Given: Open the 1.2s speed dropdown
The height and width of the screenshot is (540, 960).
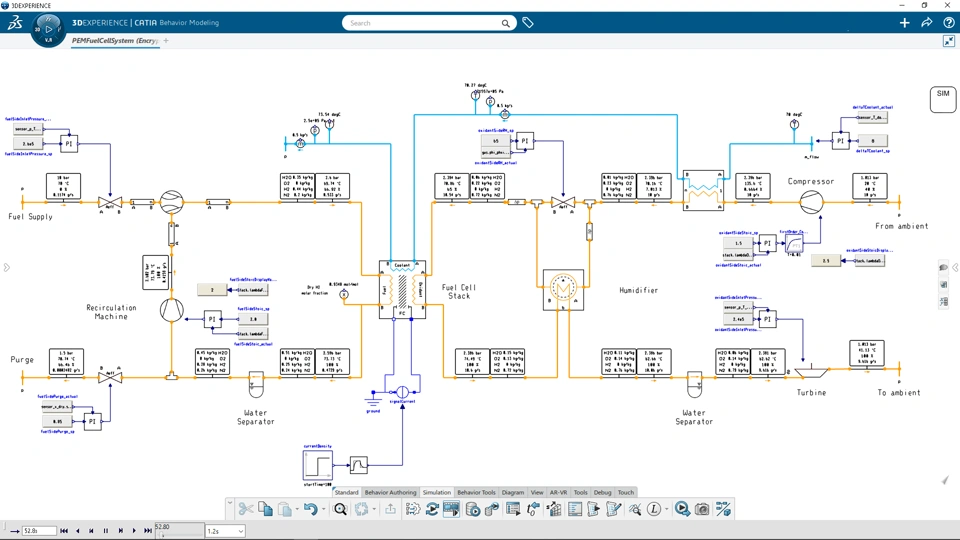Looking at the screenshot, I should pyautogui.click(x=225, y=531).
